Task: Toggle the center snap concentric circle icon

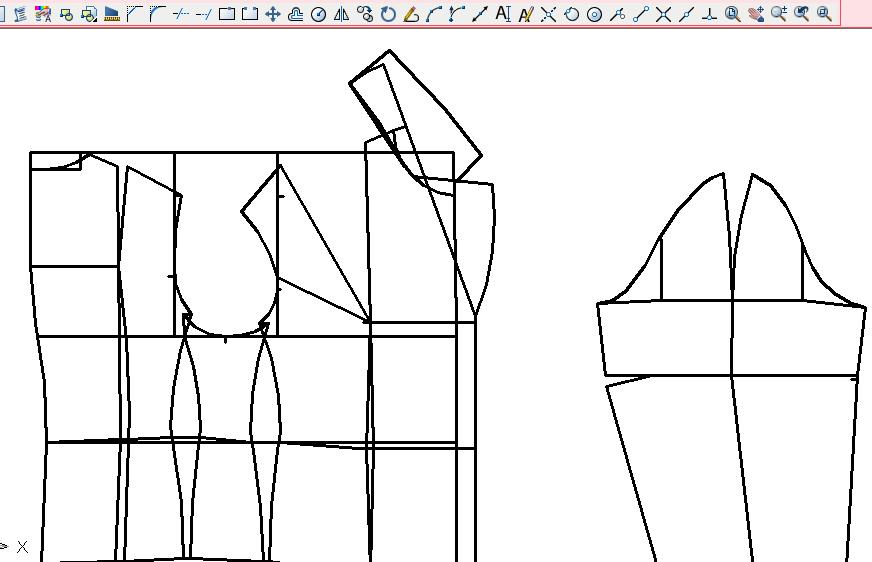Action: [594, 14]
